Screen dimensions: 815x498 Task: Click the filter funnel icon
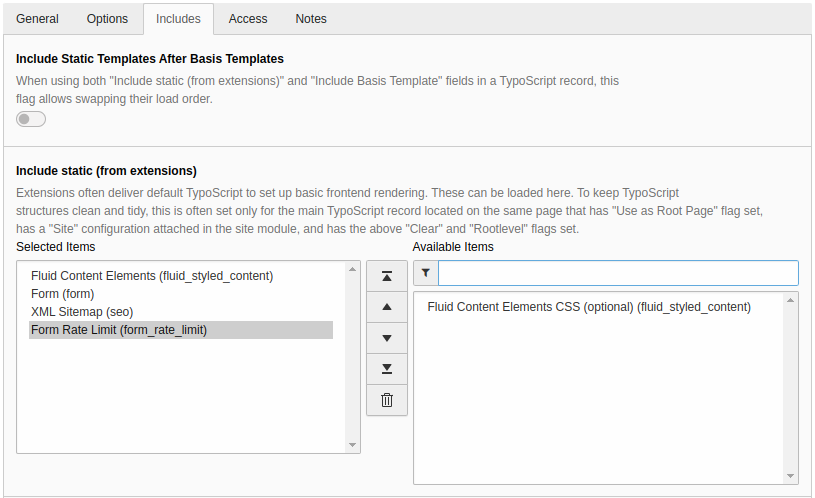426,273
